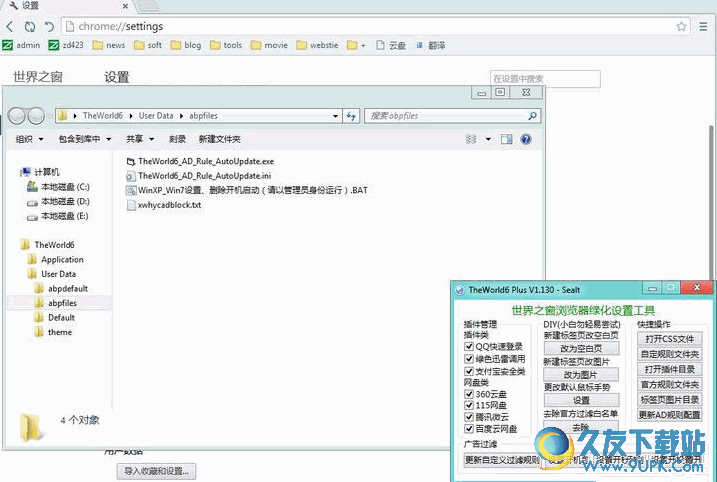The width and height of the screenshot is (717, 482).
Task: Click Explorer's forward navigation button
Action: coord(36,116)
